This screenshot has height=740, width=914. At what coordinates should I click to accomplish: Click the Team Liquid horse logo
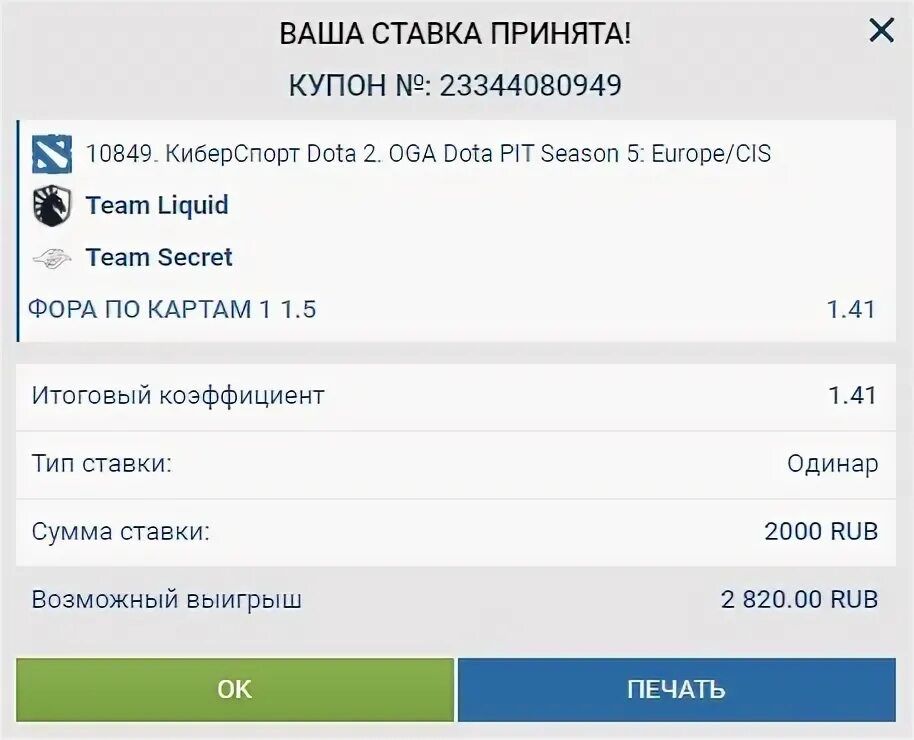pos(52,206)
